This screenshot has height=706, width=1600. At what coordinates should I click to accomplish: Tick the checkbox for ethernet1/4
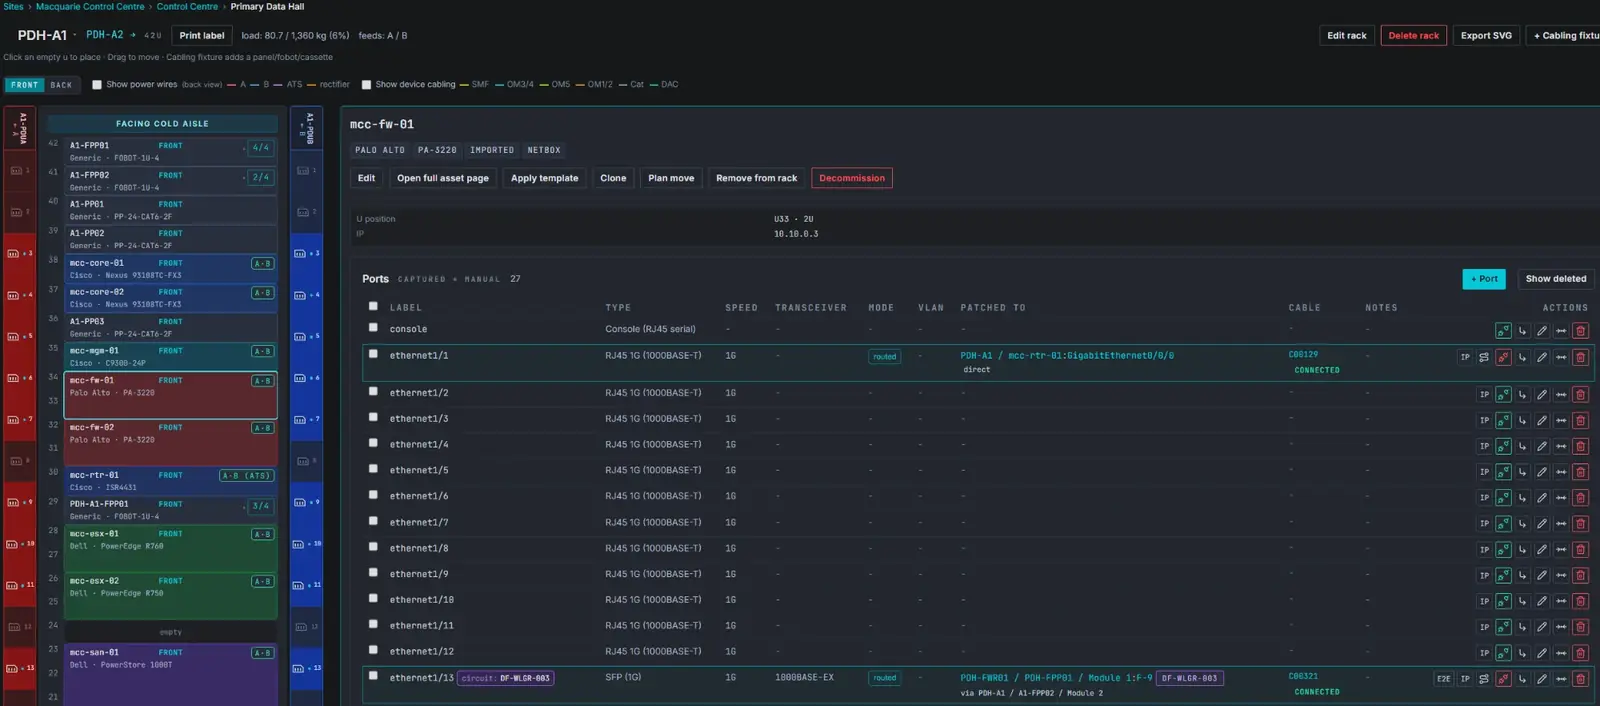tap(373, 443)
